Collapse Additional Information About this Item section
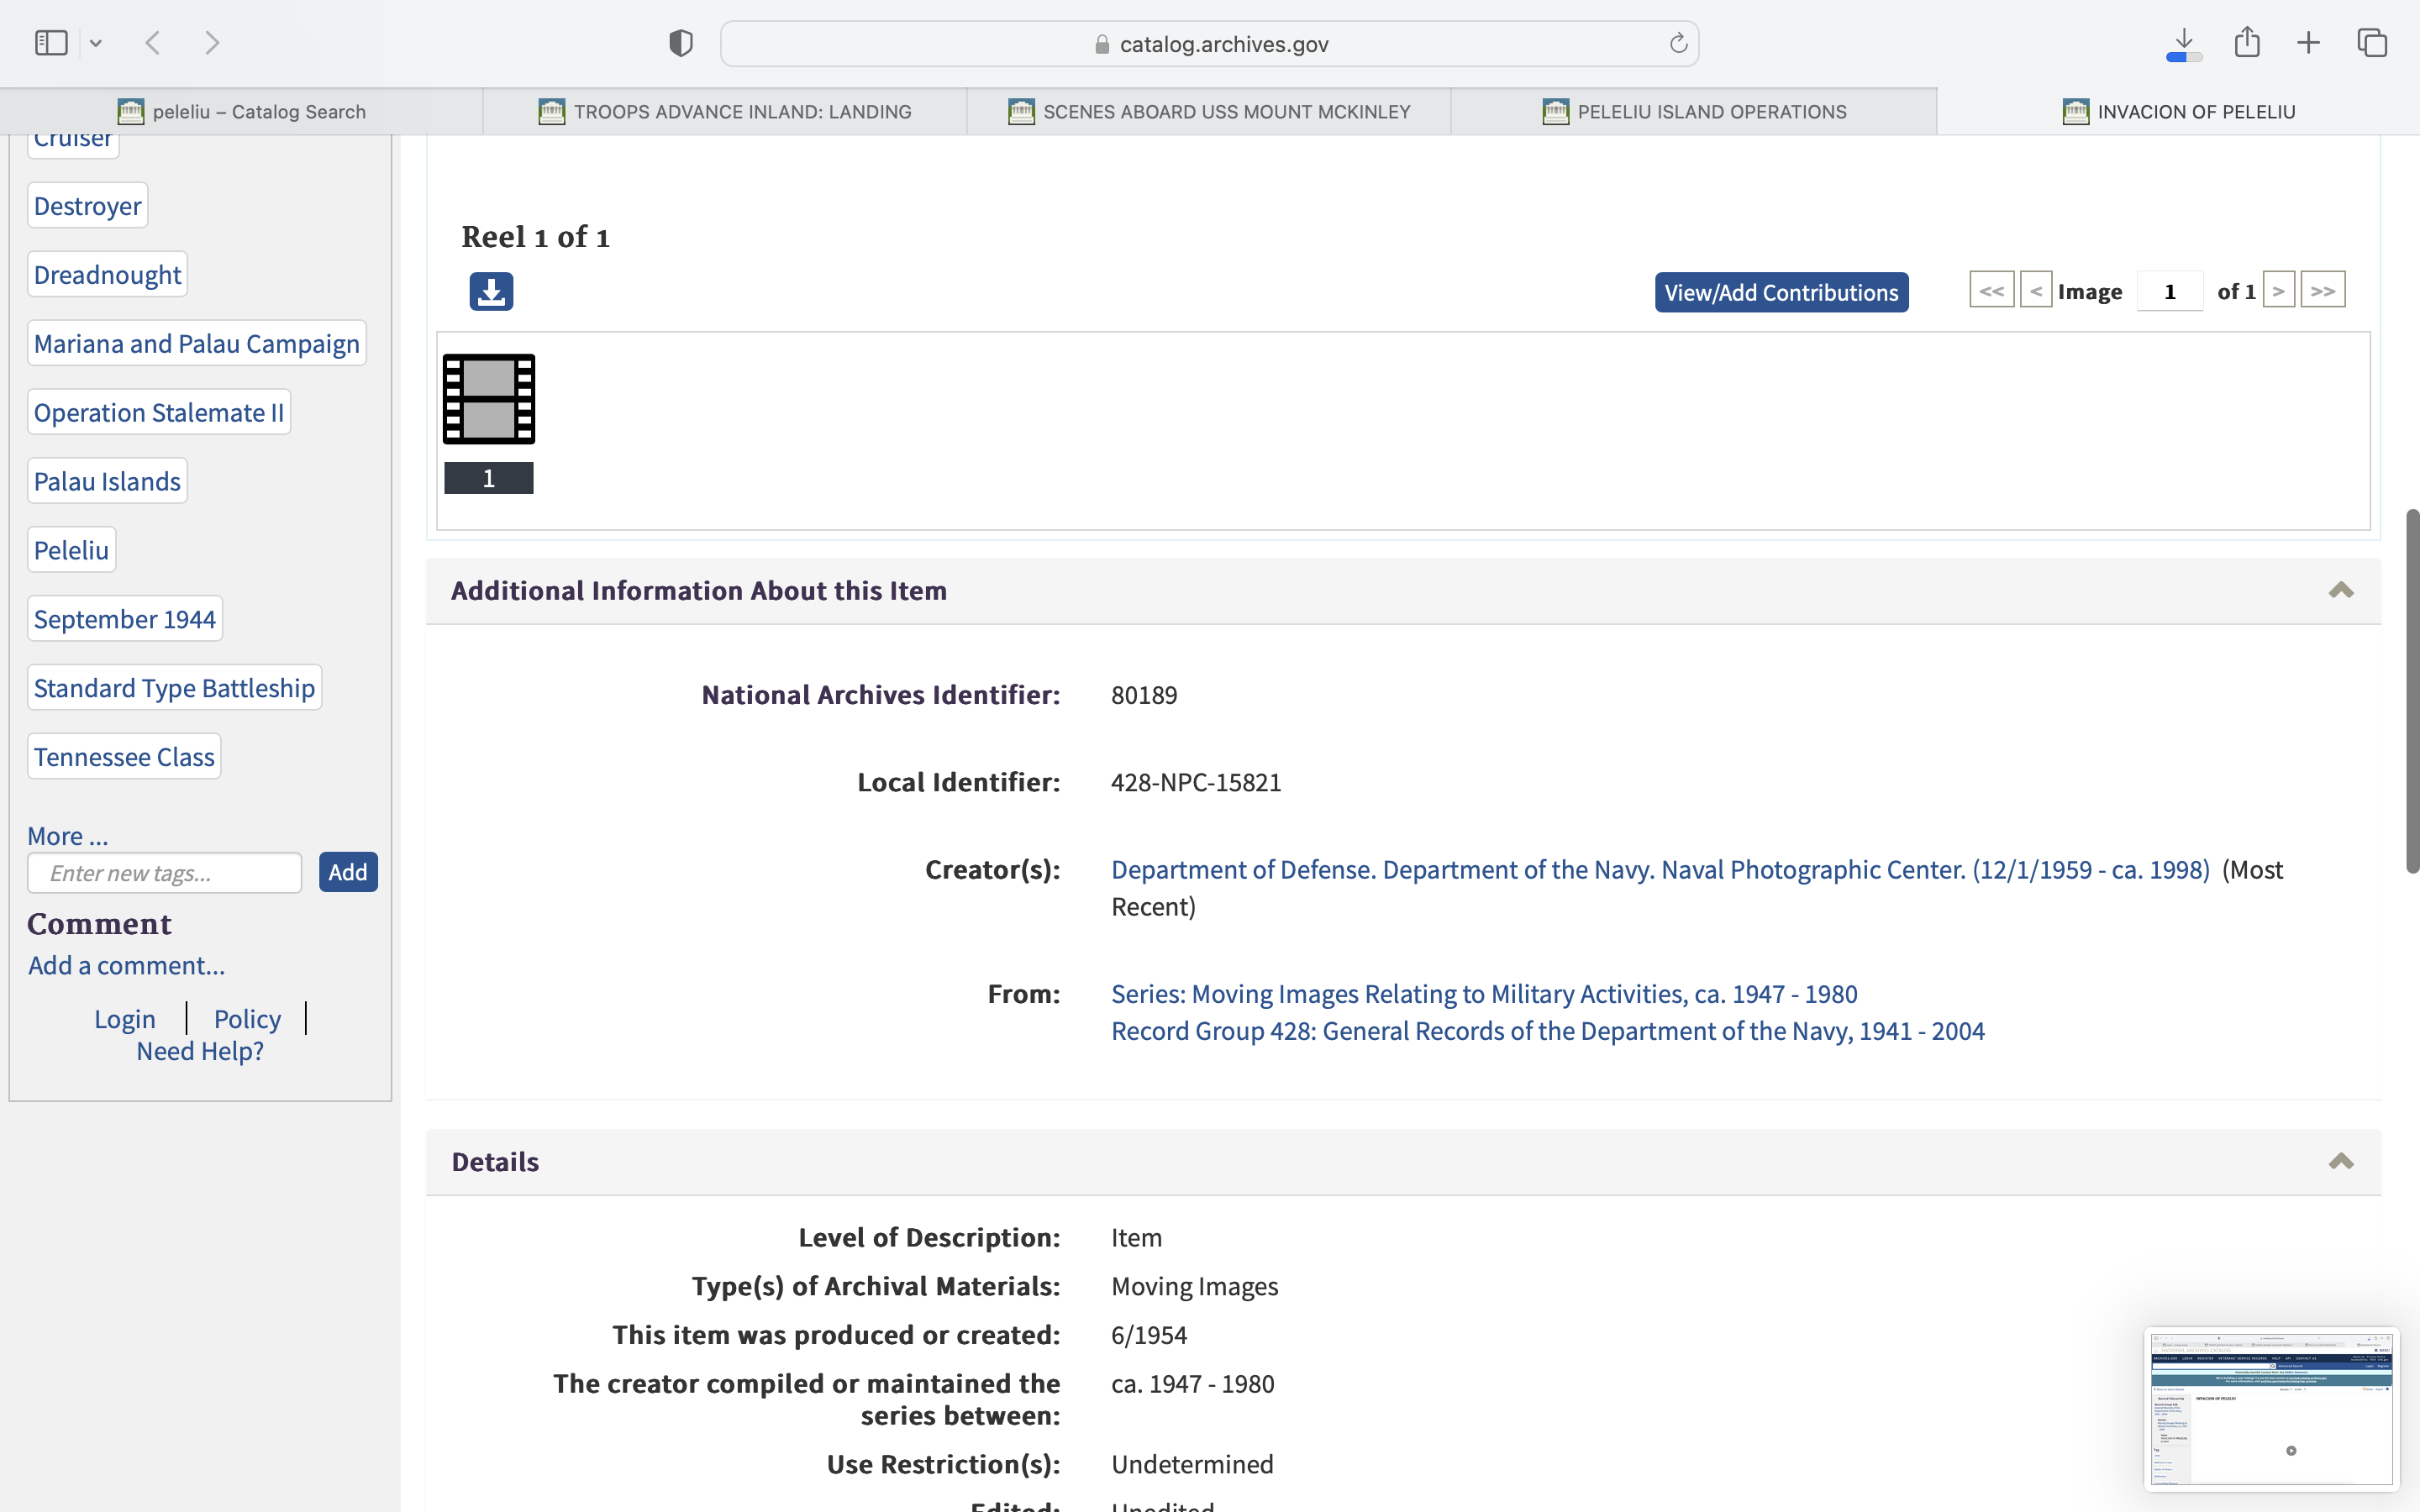This screenshot has width=2420, height=1512. tap(2340, 591)
